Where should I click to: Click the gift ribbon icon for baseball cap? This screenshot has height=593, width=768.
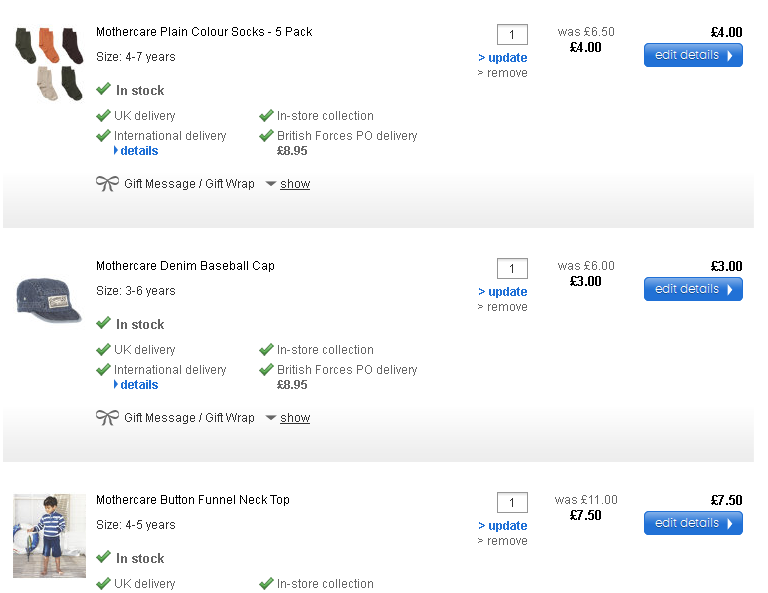click(x=107, y=418)
